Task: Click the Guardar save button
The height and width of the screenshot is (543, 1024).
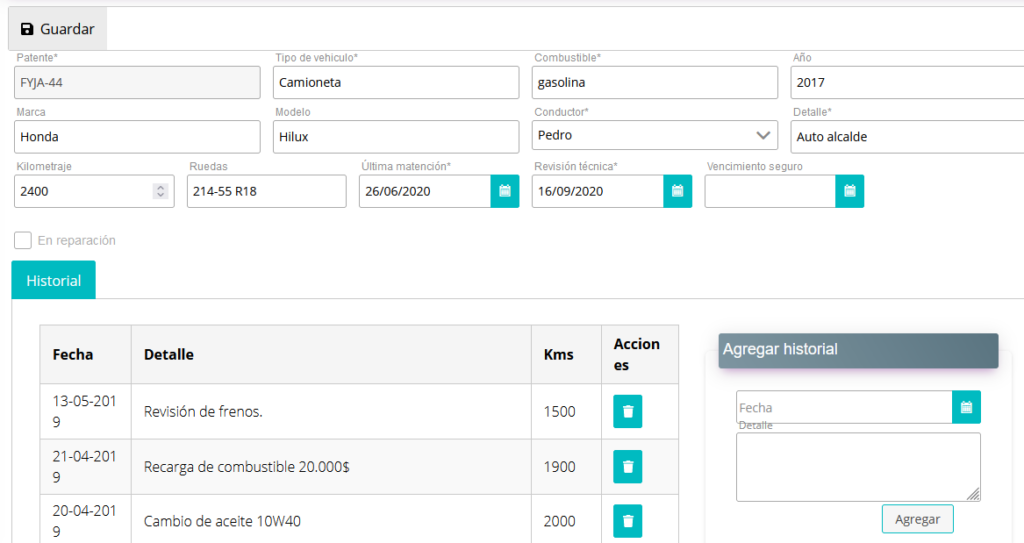Action: 57,29
